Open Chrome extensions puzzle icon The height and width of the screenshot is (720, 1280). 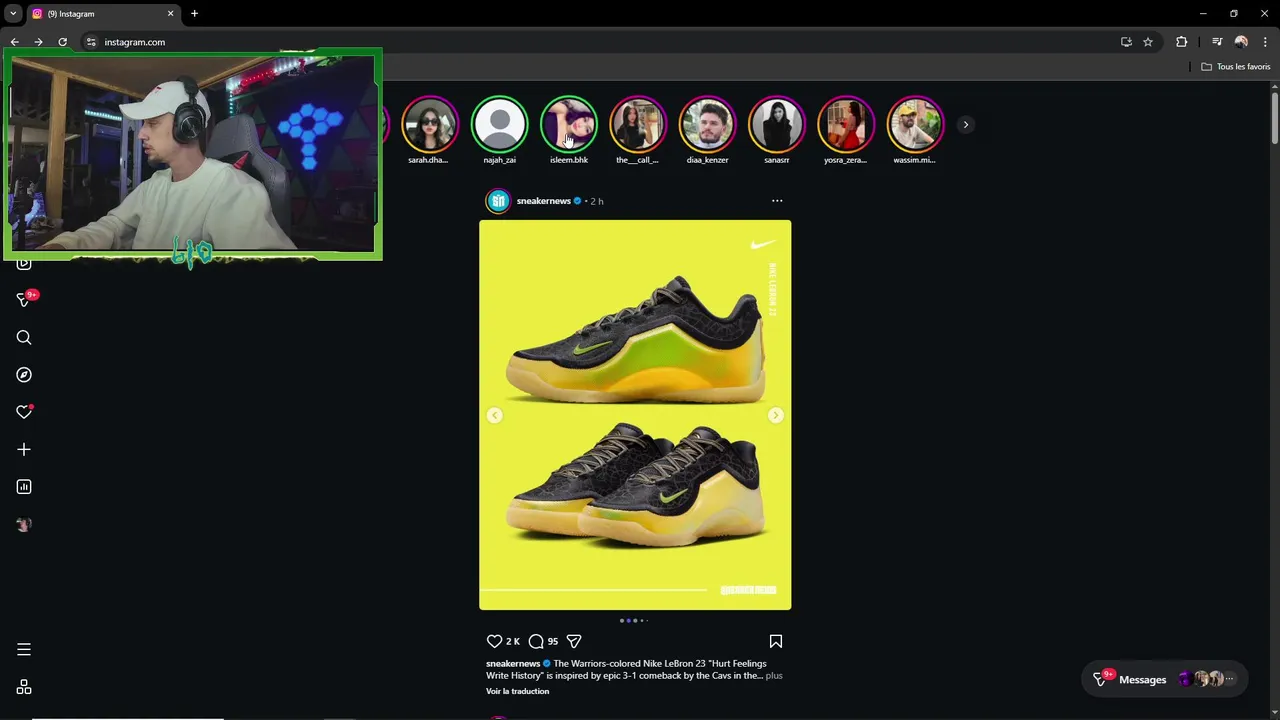click(1181, 42)
